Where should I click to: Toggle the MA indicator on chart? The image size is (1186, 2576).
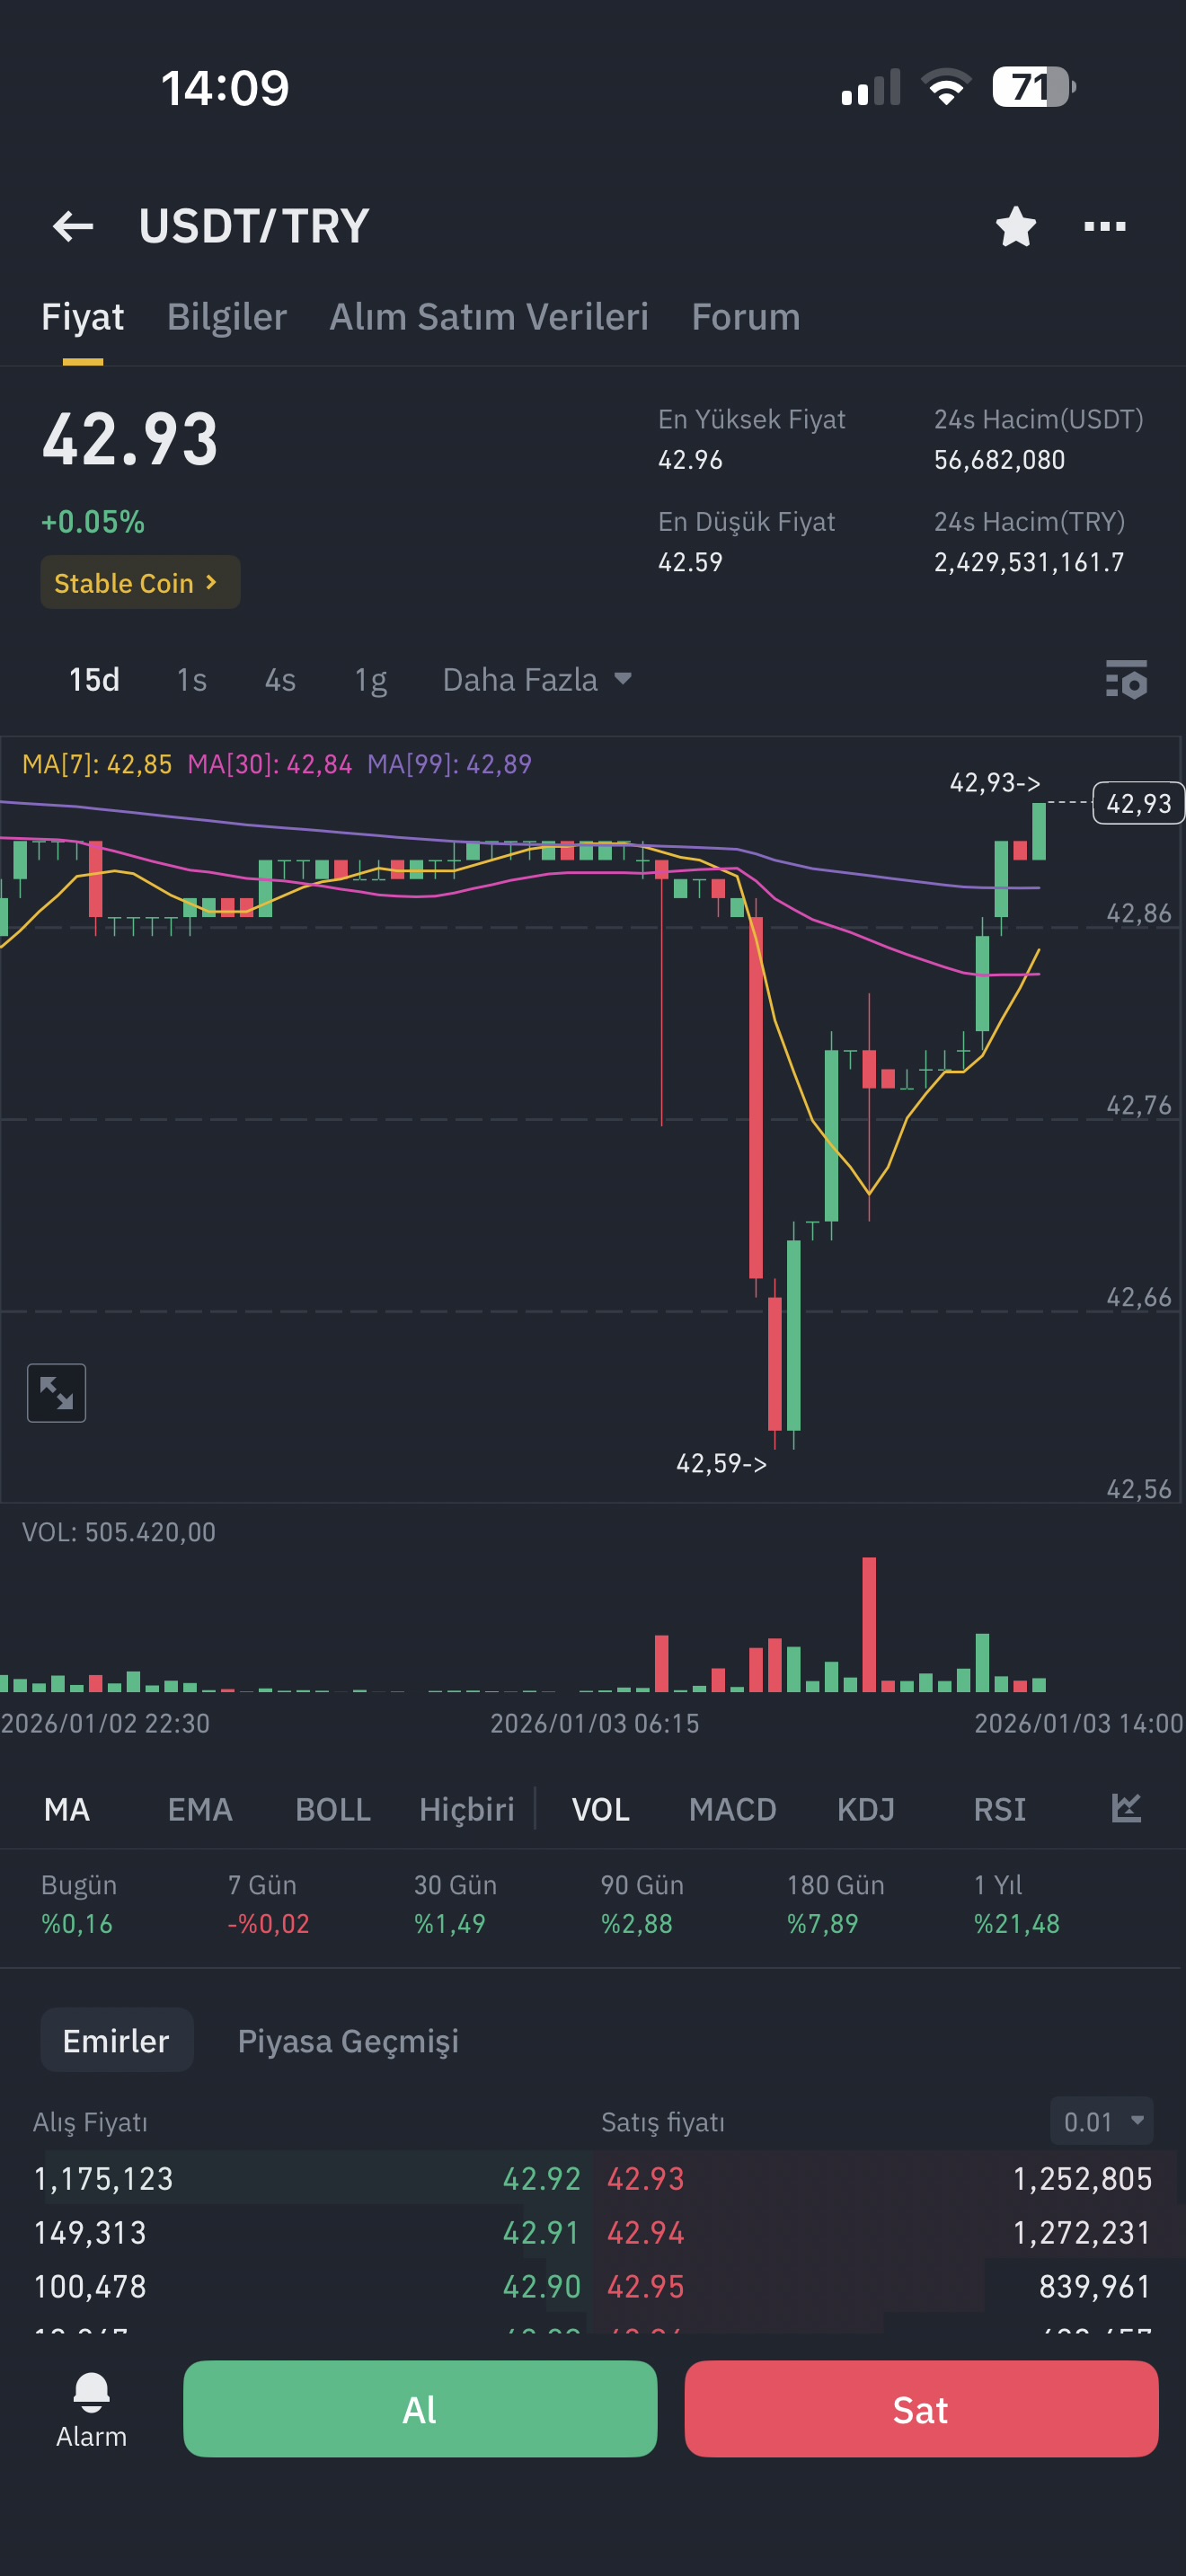[67, 1809]
